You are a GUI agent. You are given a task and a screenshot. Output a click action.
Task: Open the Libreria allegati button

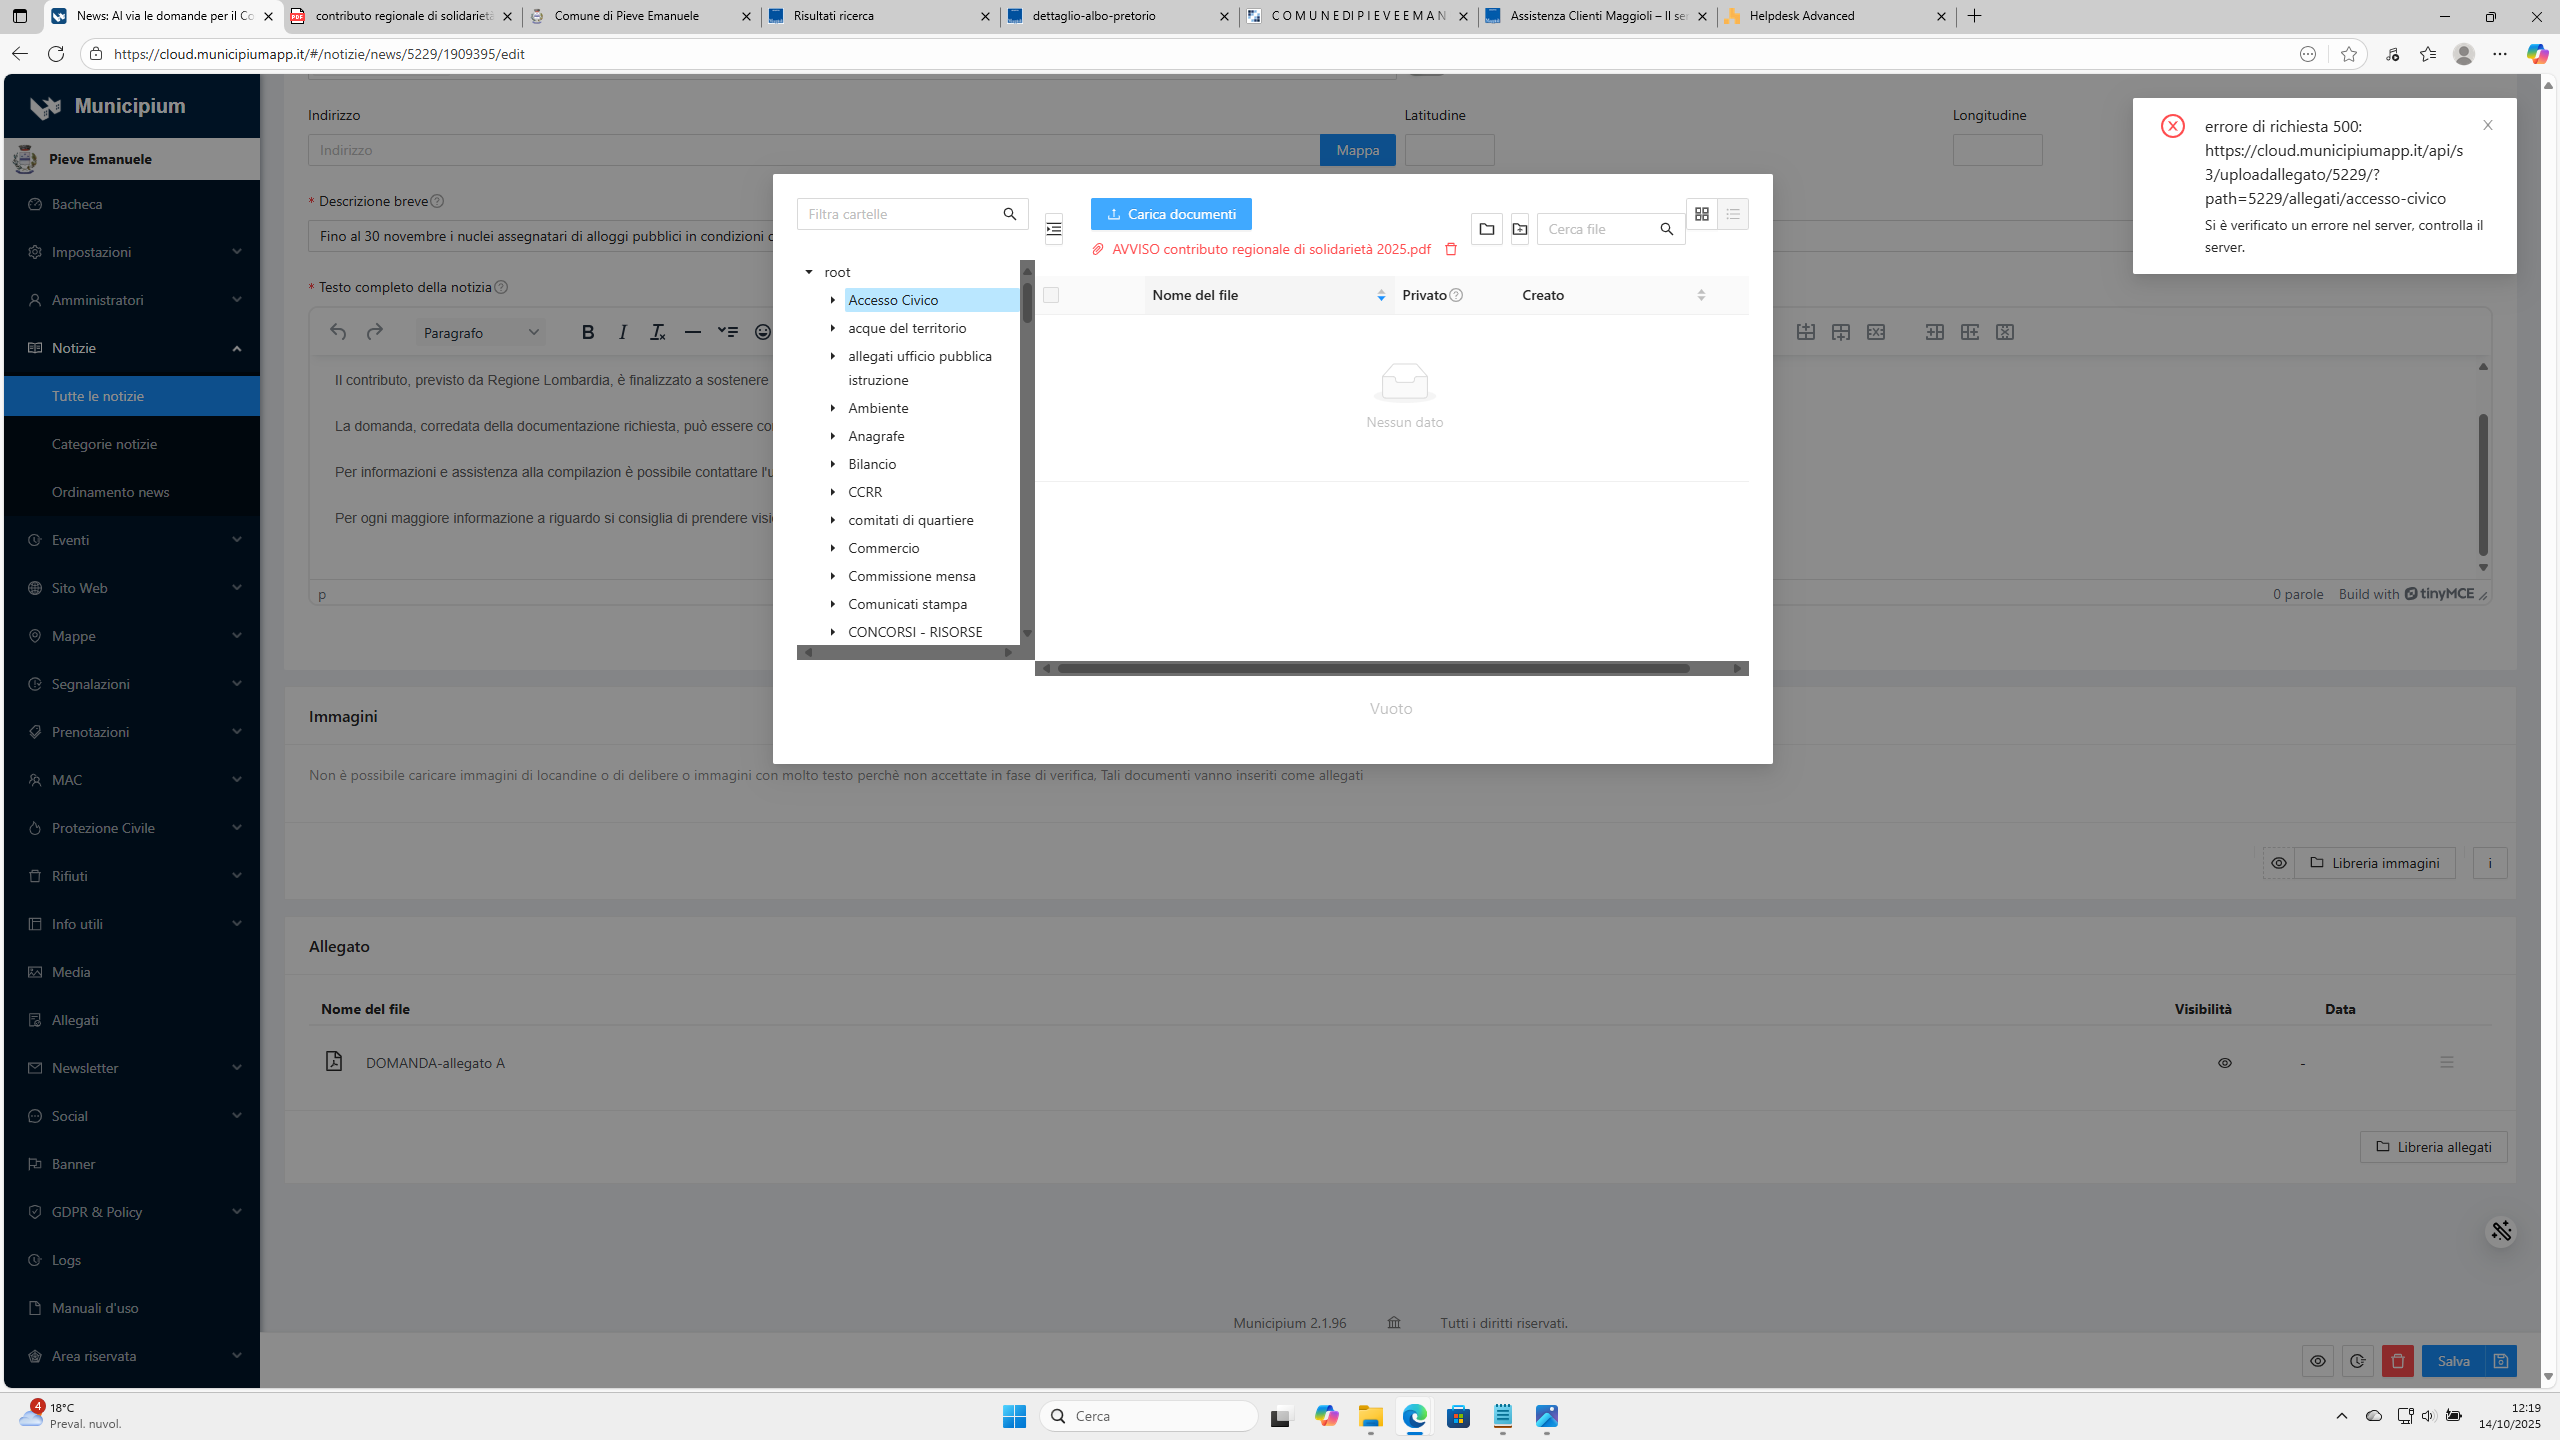2433,1147
